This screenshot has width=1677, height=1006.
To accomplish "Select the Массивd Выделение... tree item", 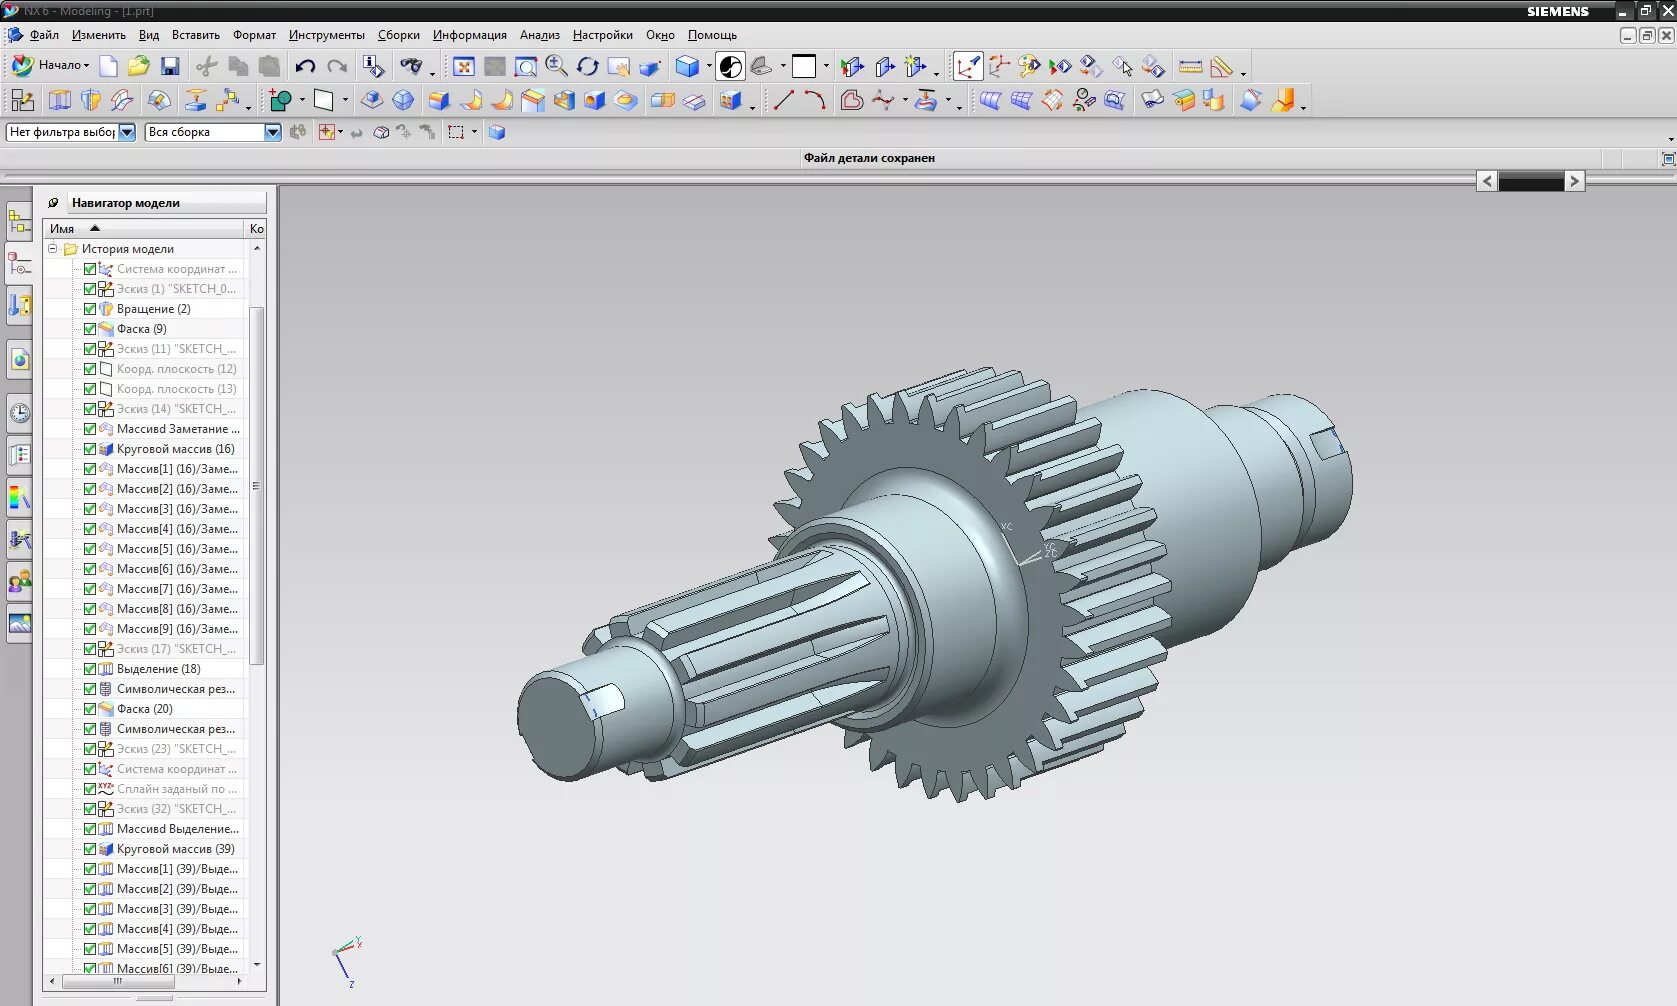I will (178, 829).
